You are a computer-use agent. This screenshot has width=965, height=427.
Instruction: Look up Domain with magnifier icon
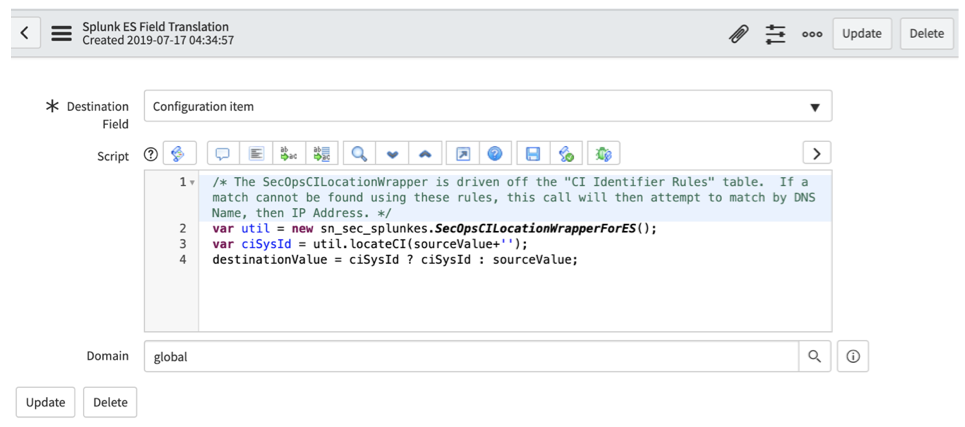(x=815, y=356)
